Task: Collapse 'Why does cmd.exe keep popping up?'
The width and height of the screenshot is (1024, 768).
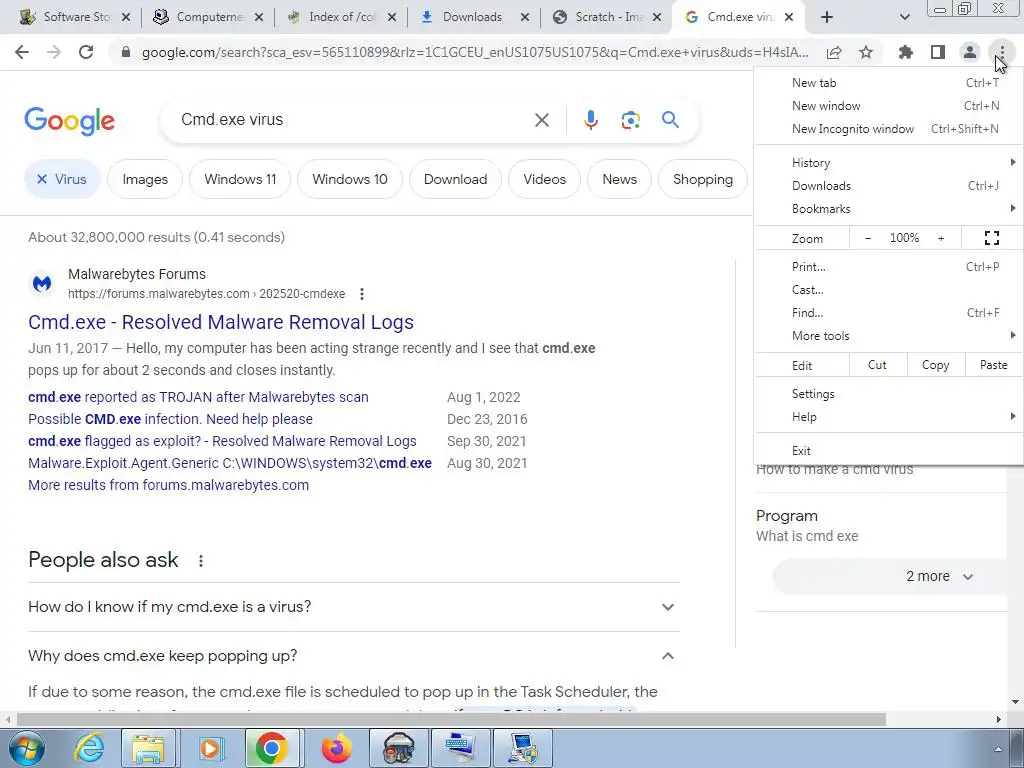Action: pos(354,656)
